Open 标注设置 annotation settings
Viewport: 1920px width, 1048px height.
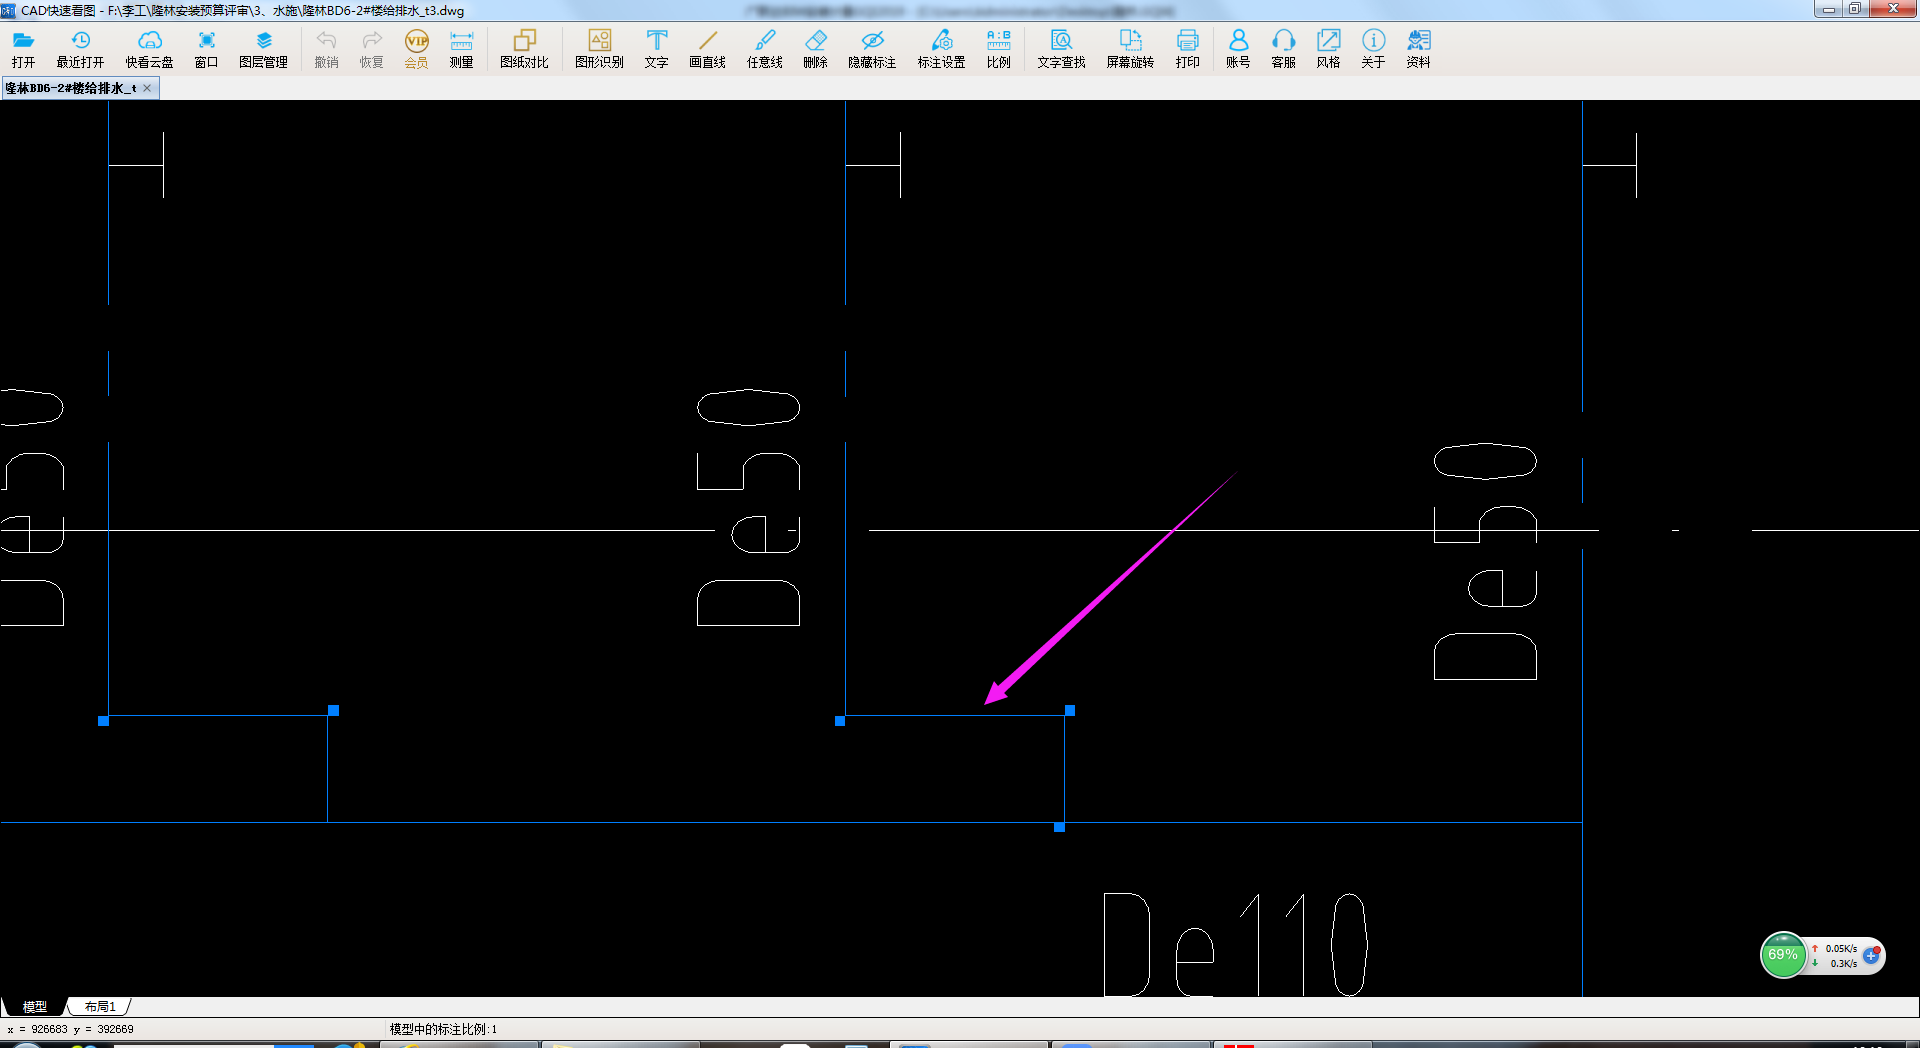pos(941,49)
